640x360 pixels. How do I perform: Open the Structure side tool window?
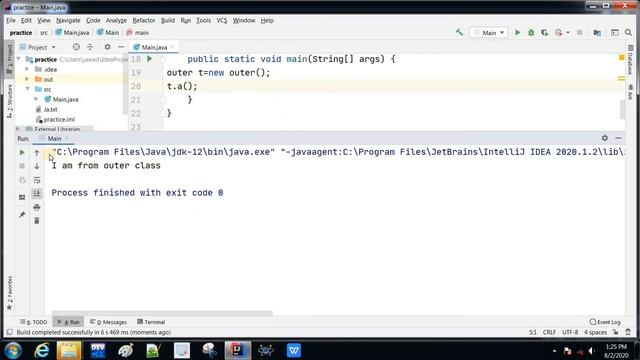9,101
